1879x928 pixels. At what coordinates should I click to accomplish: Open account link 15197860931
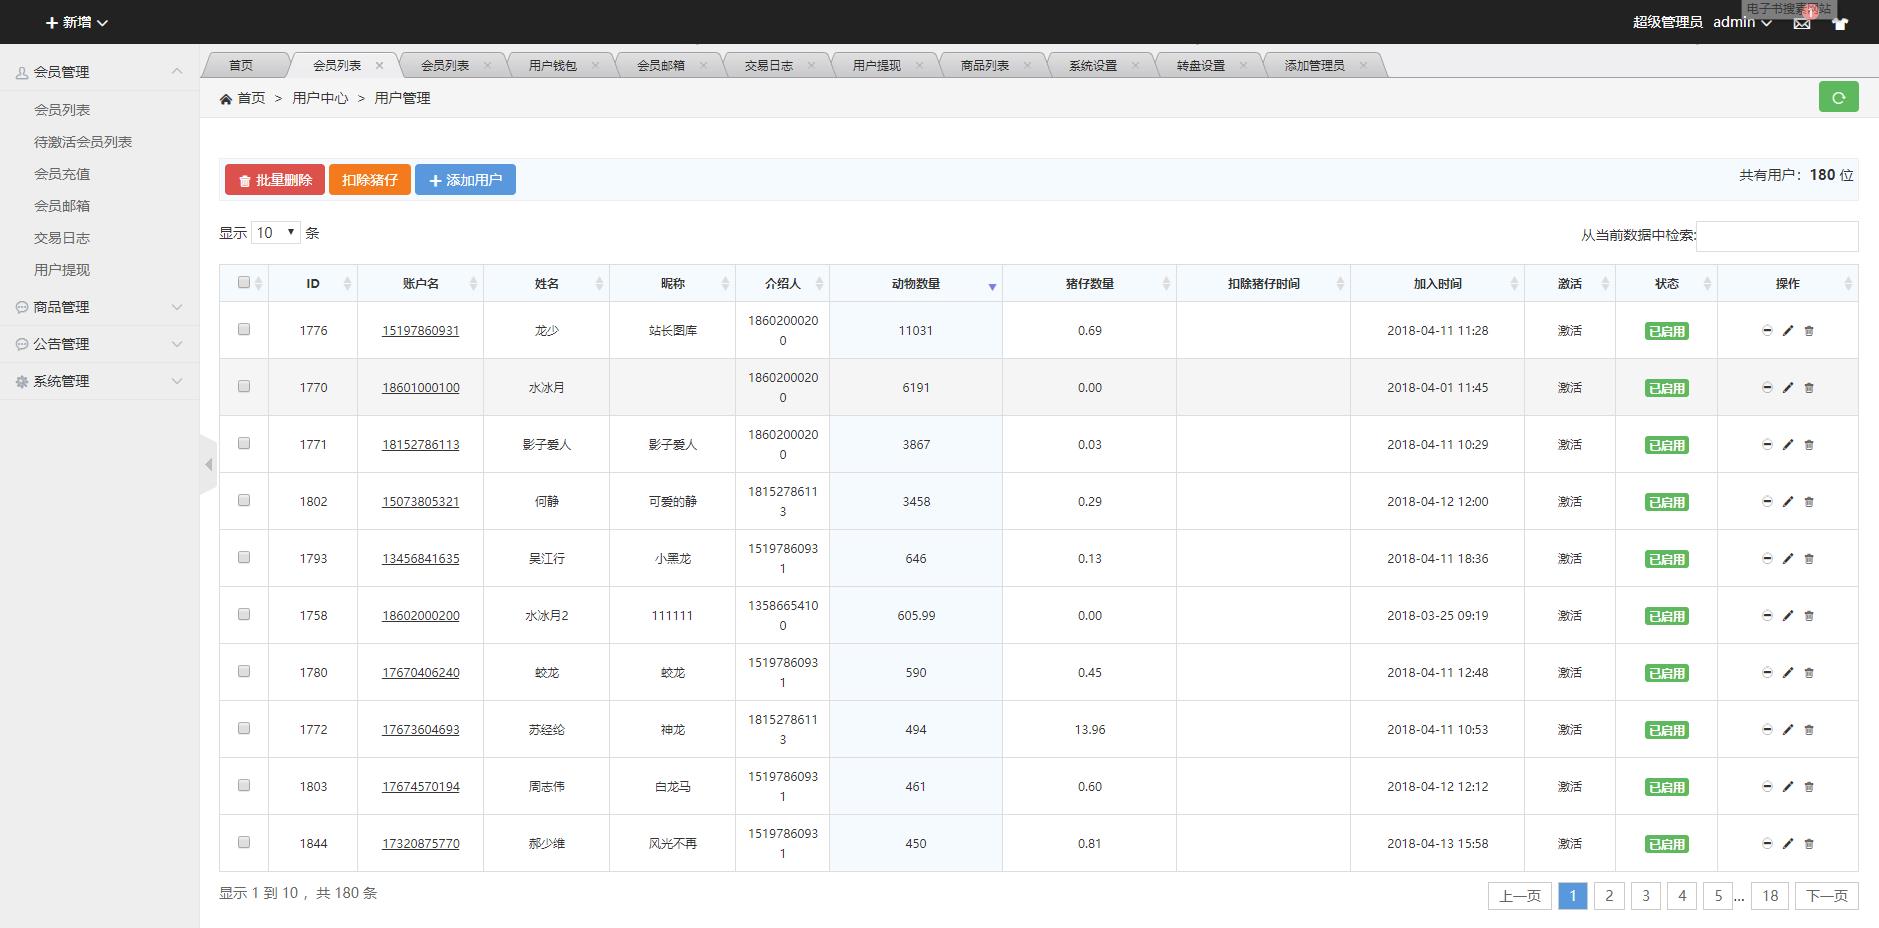tap(421, 331)
